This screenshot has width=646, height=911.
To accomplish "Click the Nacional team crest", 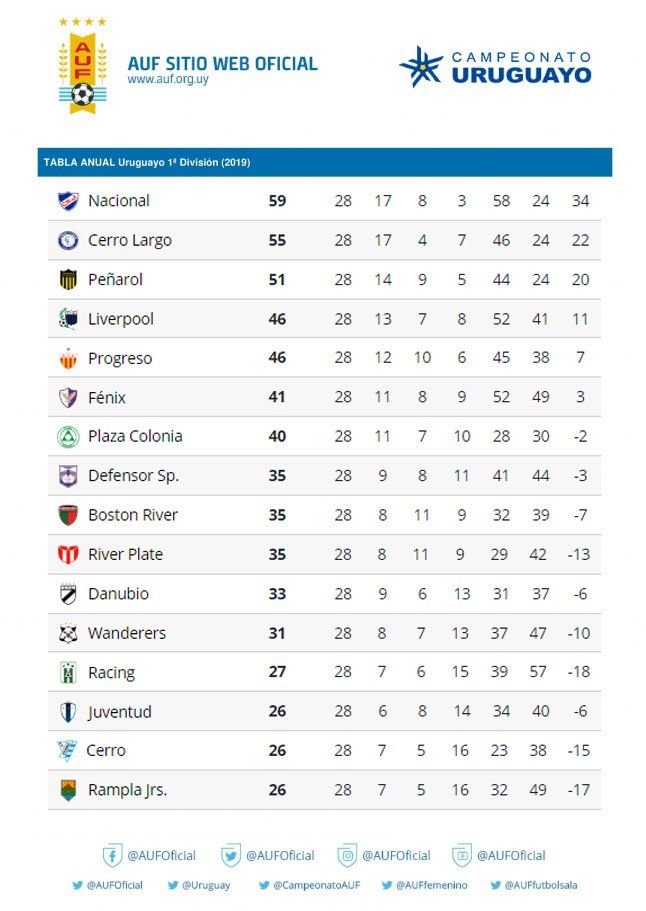I will 68,201.
